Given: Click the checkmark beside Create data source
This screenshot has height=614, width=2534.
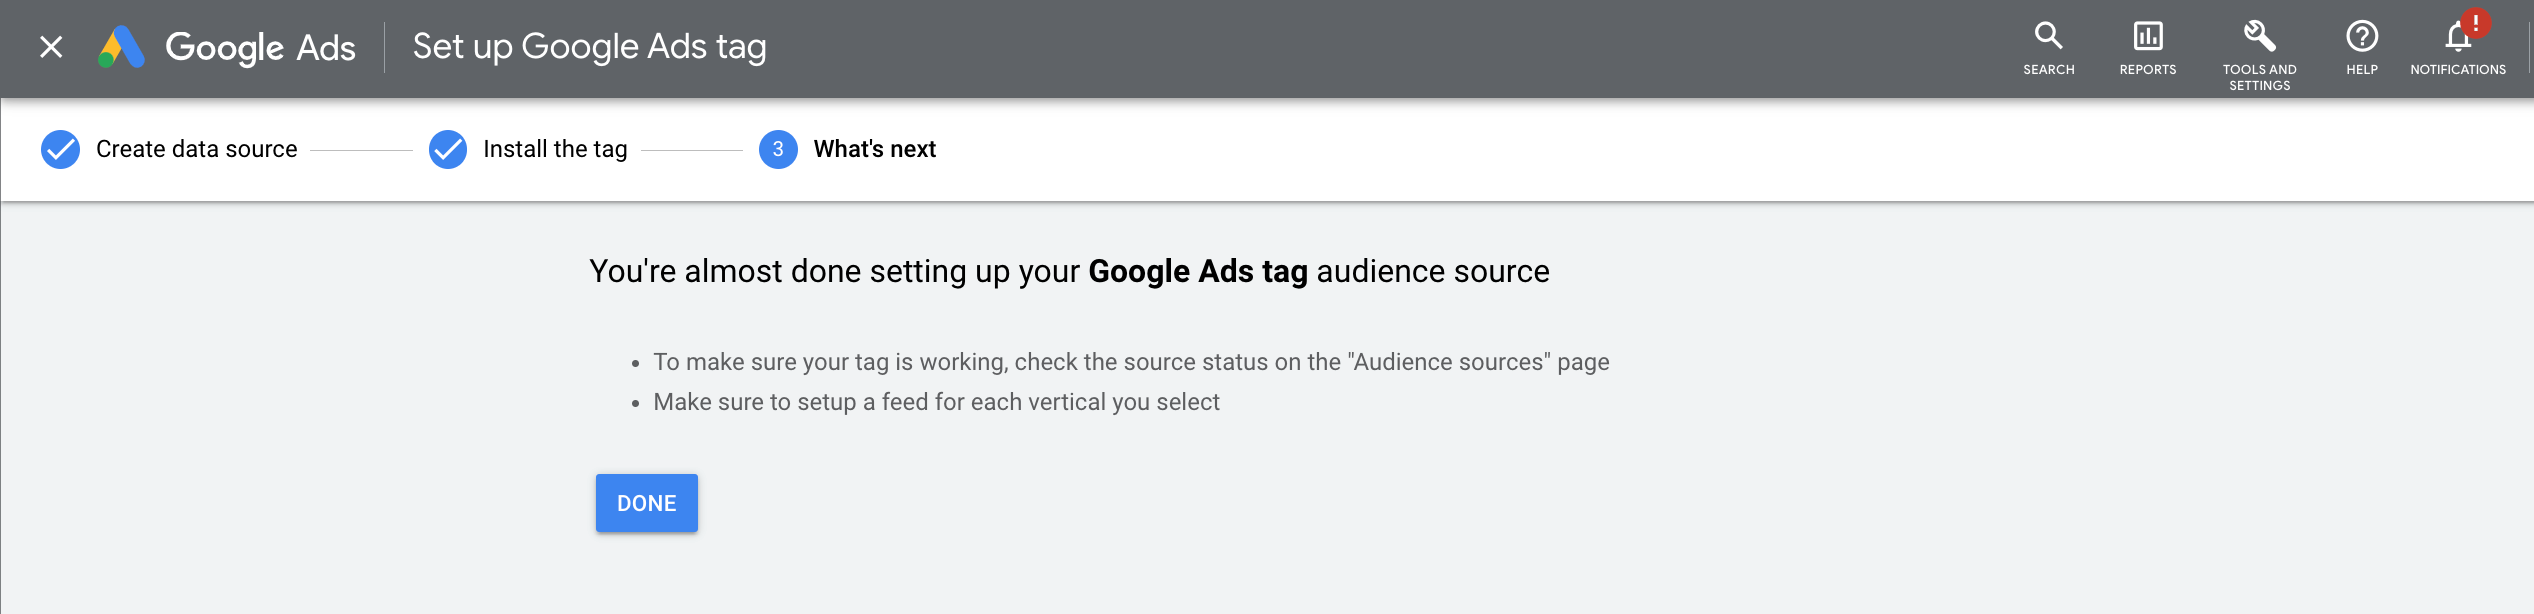Looking at the screenshot, I should 60,150.
